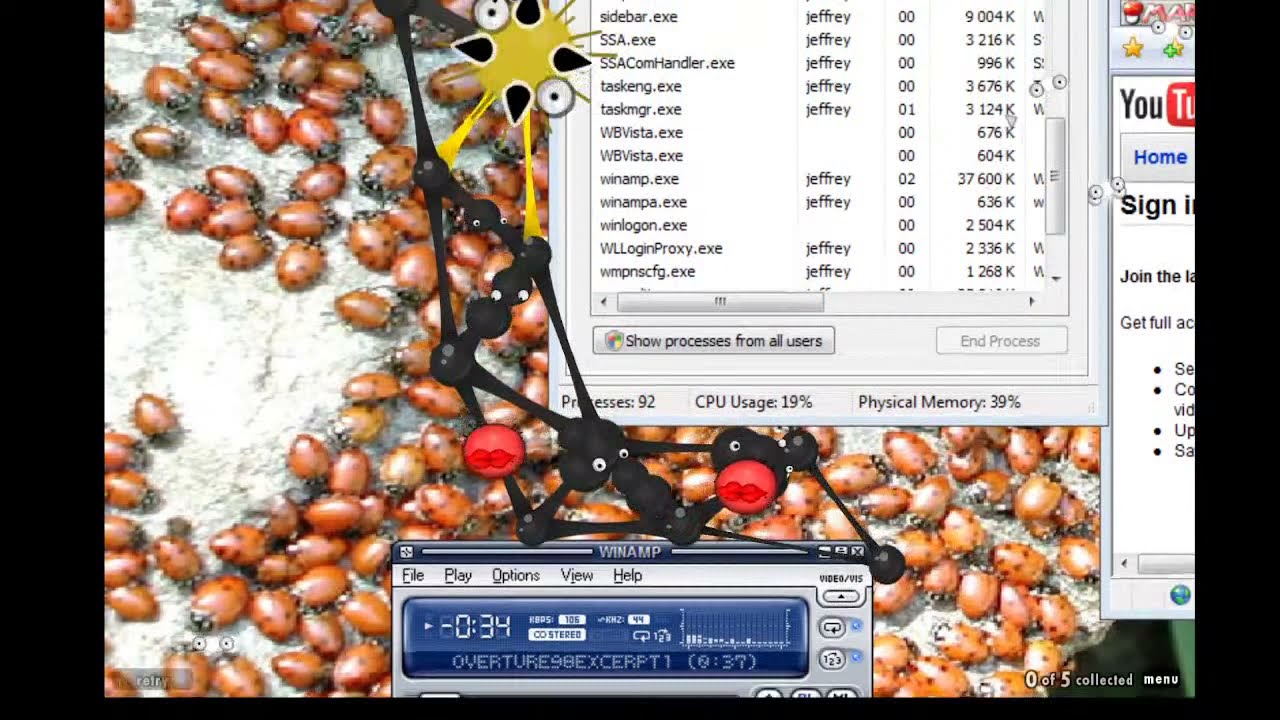Image resolution: width=1280 pixels, height=720 pixels.
Task: Click the 9 004 K memory value
Action: (990, 17)
